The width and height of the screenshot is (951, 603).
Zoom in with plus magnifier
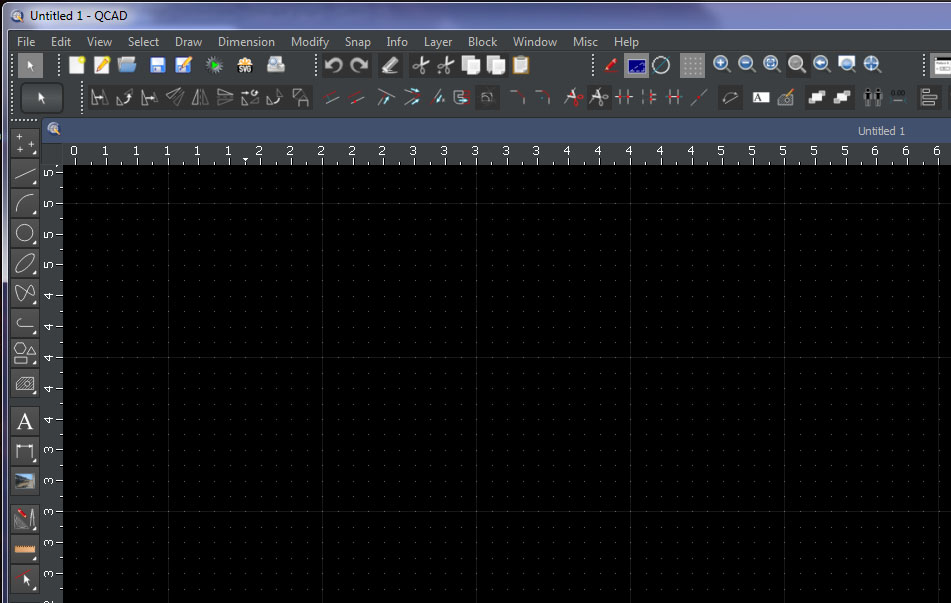pos(721,64)
